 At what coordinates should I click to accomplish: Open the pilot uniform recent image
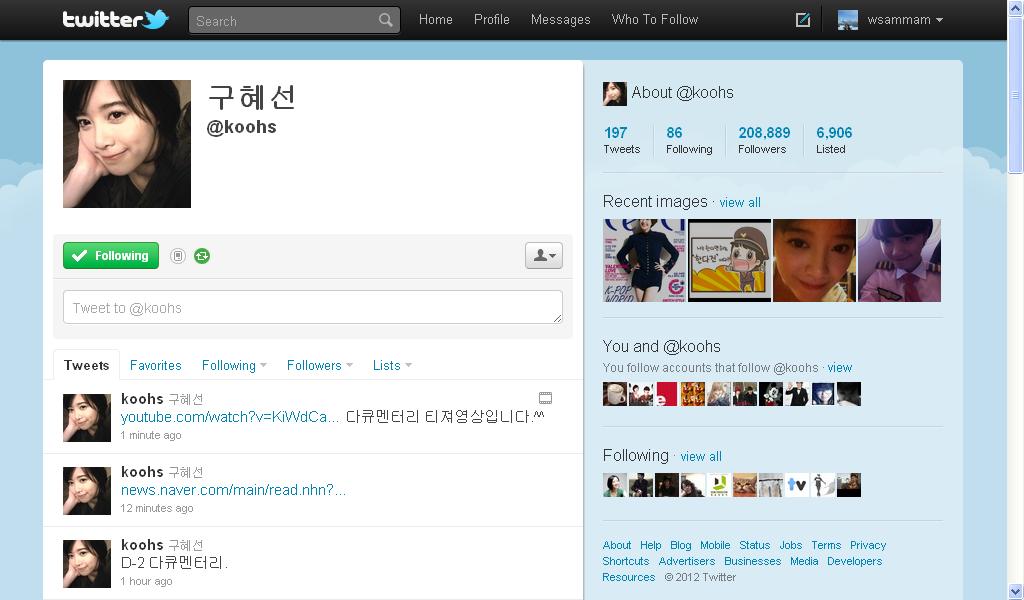point(899,261)
